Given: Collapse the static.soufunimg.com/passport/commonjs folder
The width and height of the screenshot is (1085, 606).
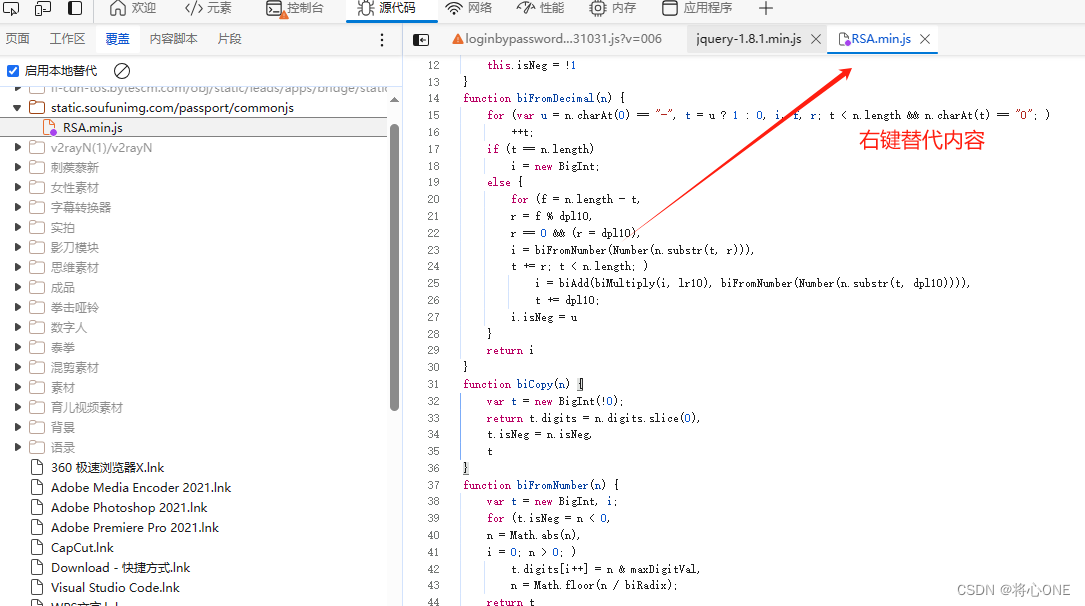Looking at the screenshot, I should (17, 108).
